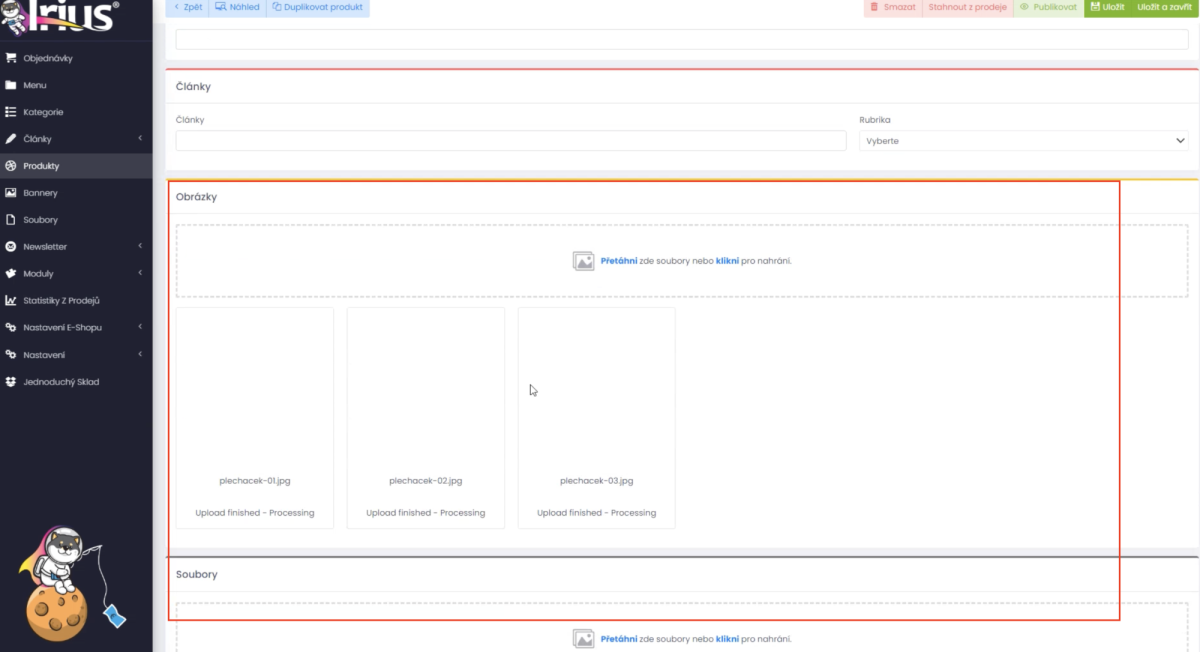Click the image icon in Obrázky dropzone
This screenshot has height=652, width=1200.
(584, 261)
